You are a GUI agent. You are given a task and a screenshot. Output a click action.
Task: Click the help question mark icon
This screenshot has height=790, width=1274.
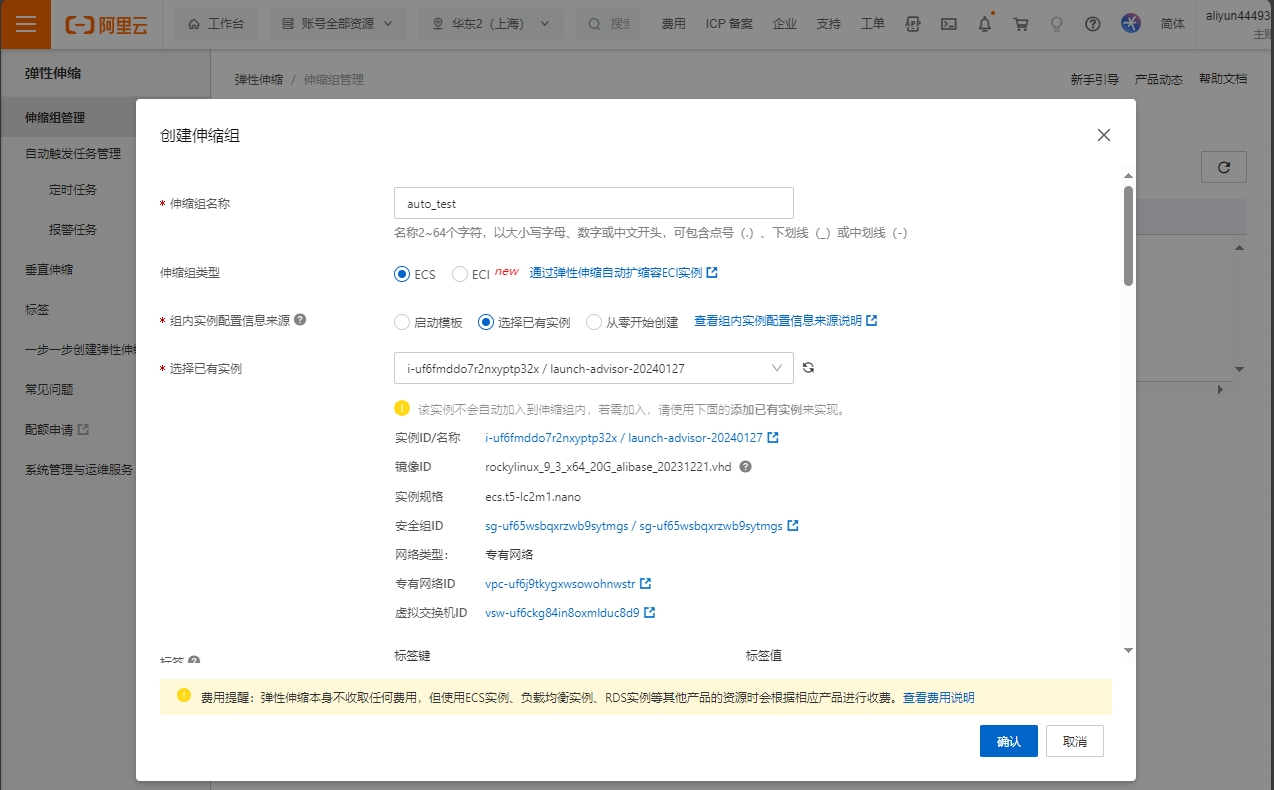(x=1093, y=24)
